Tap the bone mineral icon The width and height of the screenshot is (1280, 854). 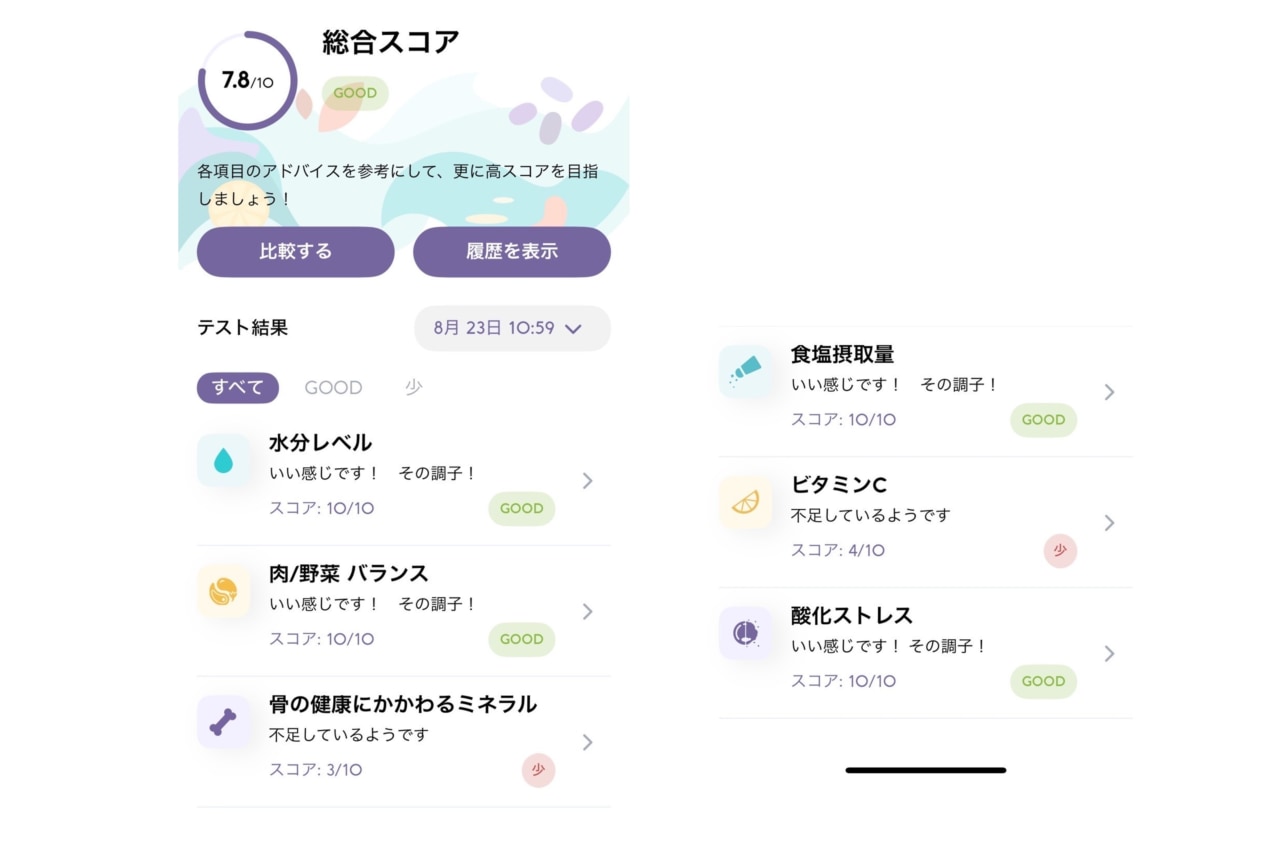click(x=224, y=722)
